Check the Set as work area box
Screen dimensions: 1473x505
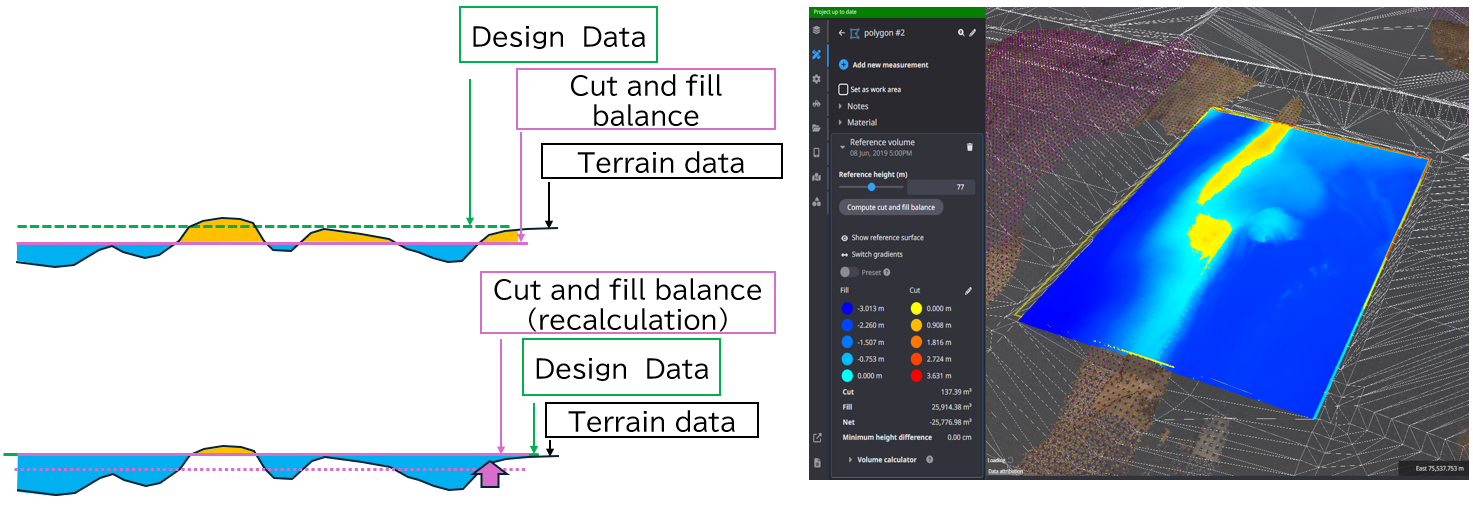(843, 89)
